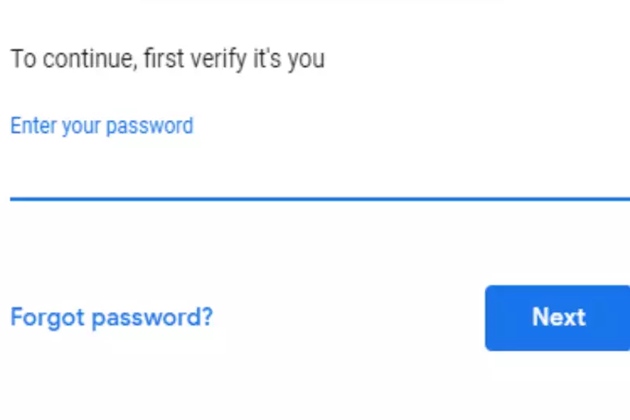
Task: Click the verification prompt heading
Action: tap(167, 58)
